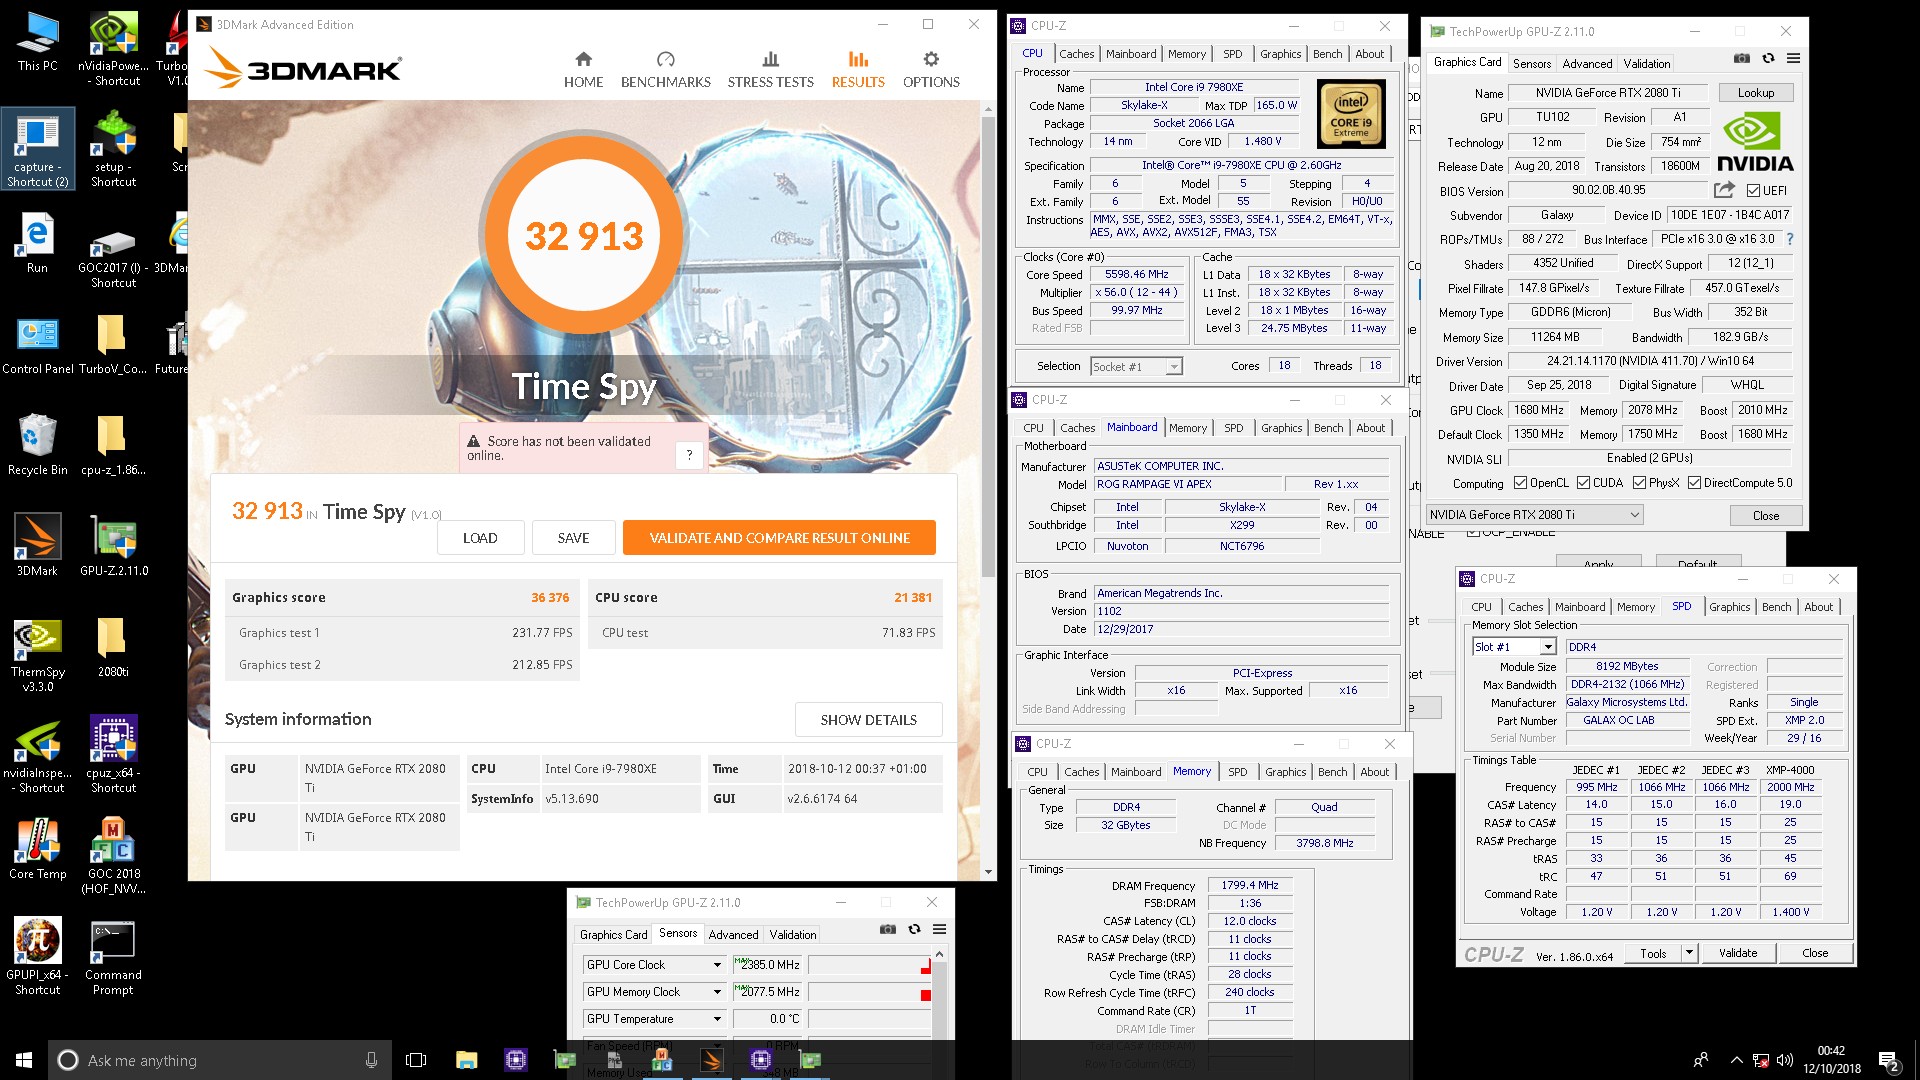Image resolution: width=1920 pixels, height=1080 pixels.
Task: Select the This PC desktop icon
Action: click(x=37, y=42)
